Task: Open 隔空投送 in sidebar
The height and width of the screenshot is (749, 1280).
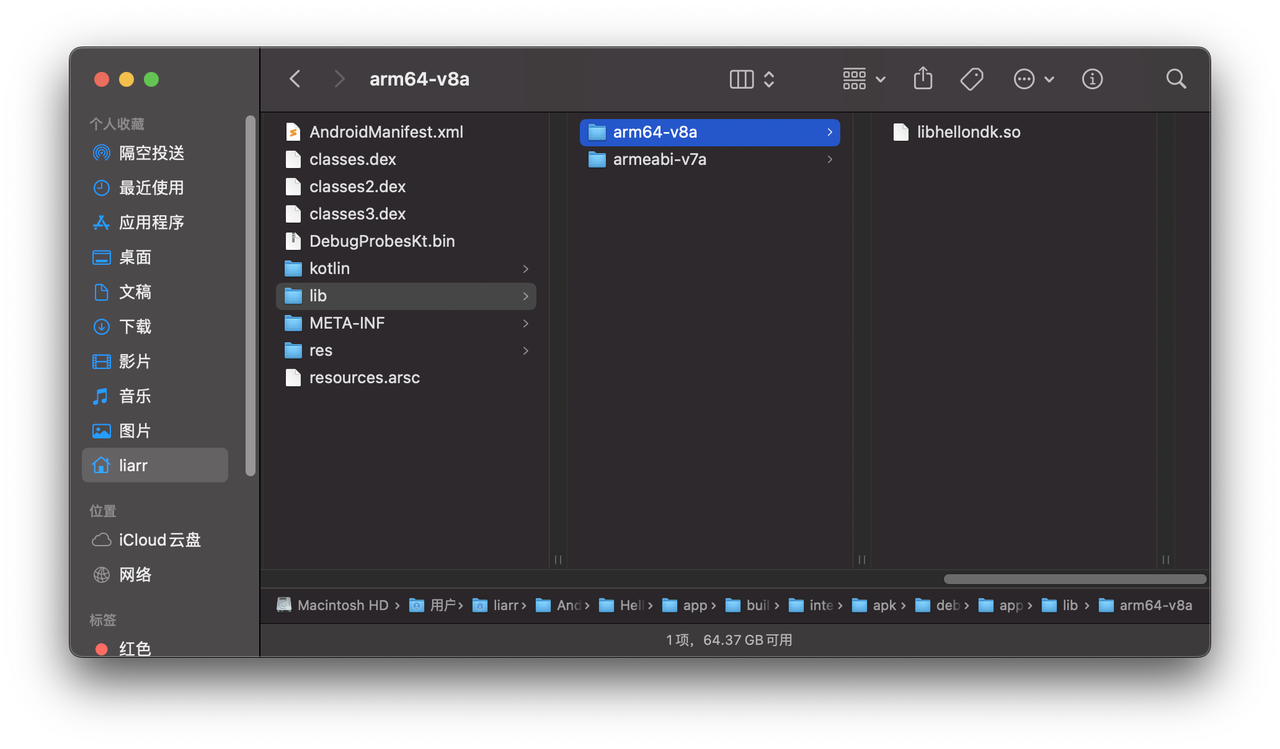Action: click(x=155, y=153)
